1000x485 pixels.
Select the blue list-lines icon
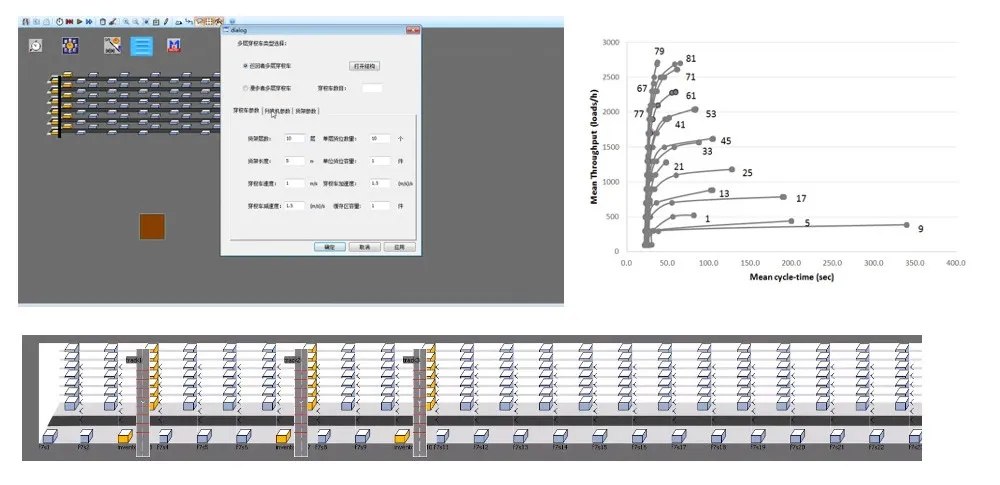142,45
